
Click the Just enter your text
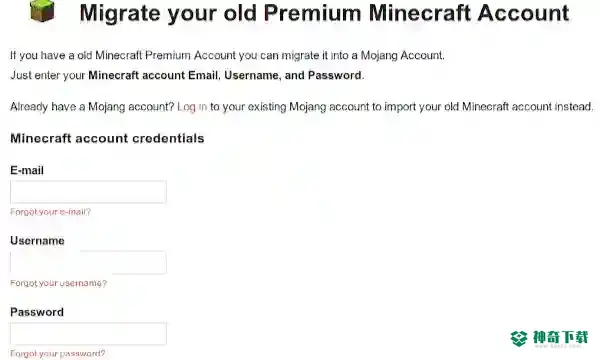point(47,75)
